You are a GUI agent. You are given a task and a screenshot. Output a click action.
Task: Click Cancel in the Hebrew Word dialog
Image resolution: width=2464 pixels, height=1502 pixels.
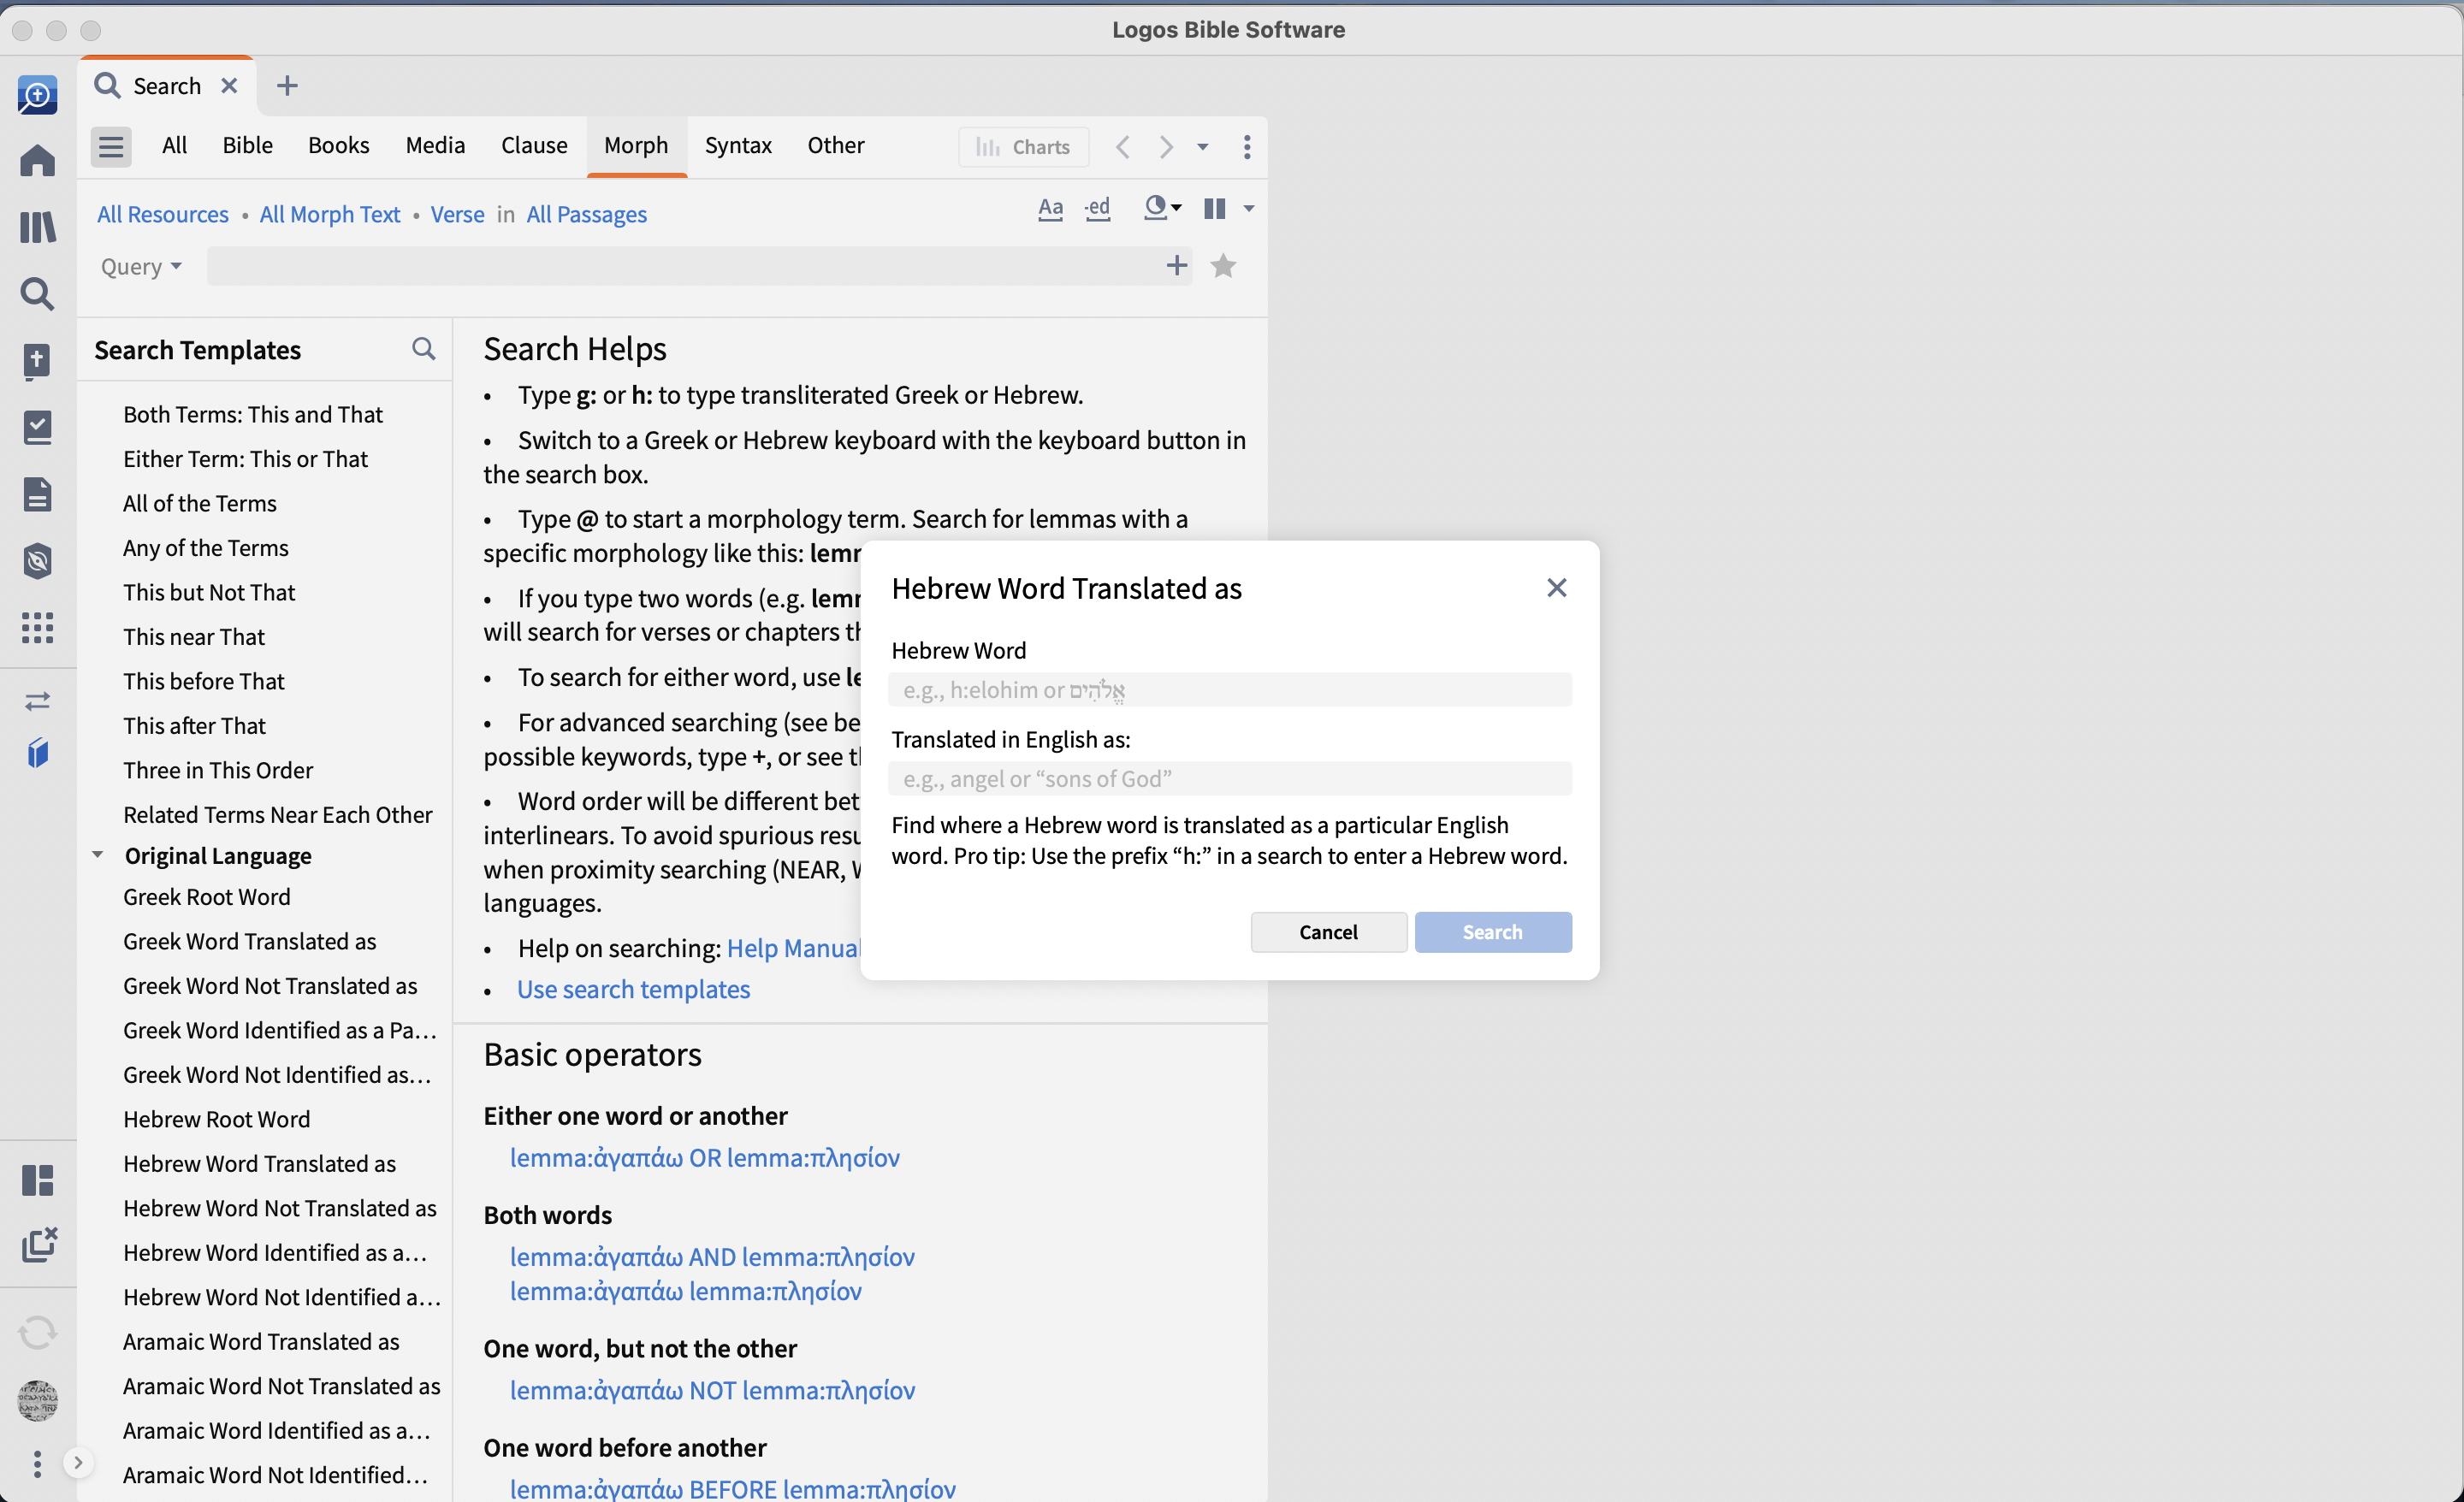[x=1328, y=932]
